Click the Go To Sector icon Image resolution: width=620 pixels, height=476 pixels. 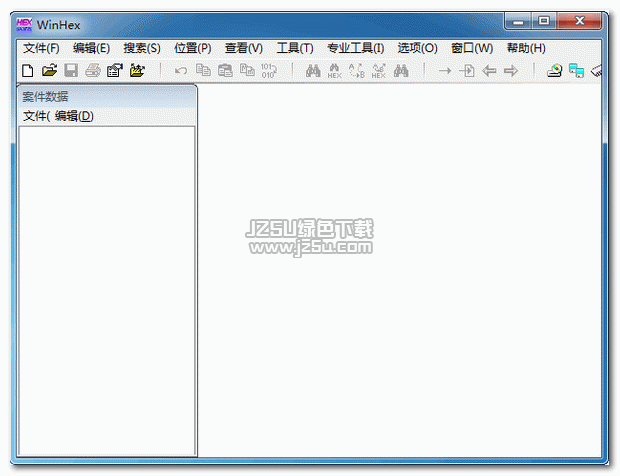467,71
